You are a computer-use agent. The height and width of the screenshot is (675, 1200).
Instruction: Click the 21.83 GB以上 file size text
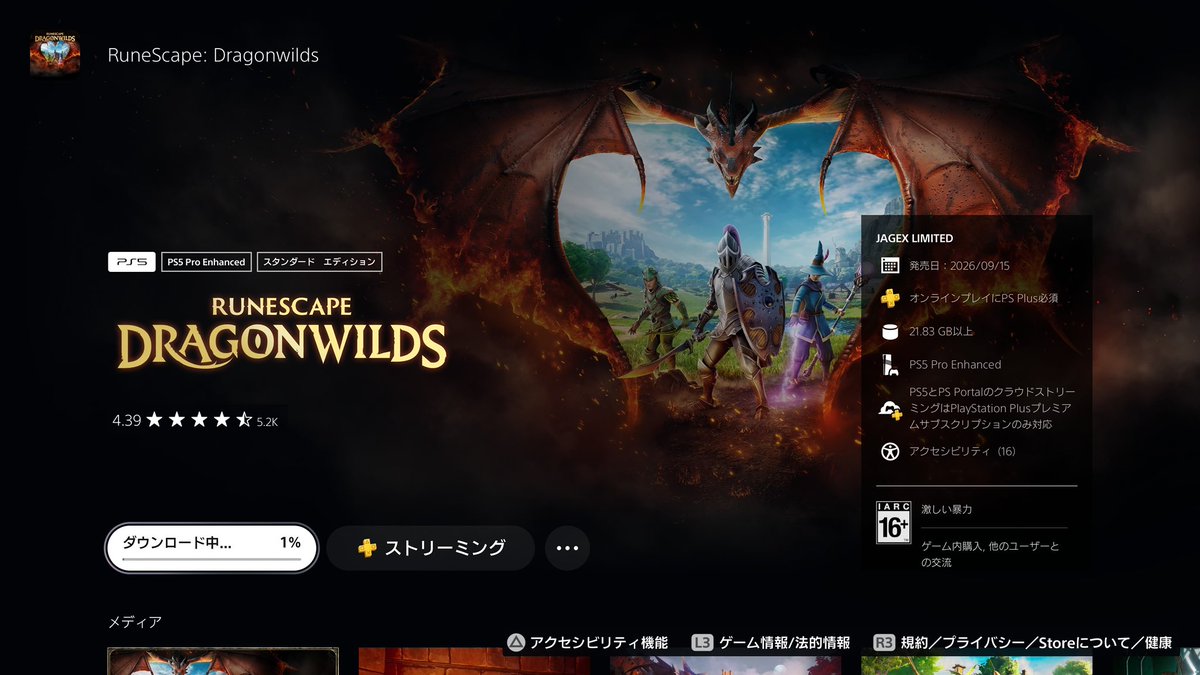point(941,331)
